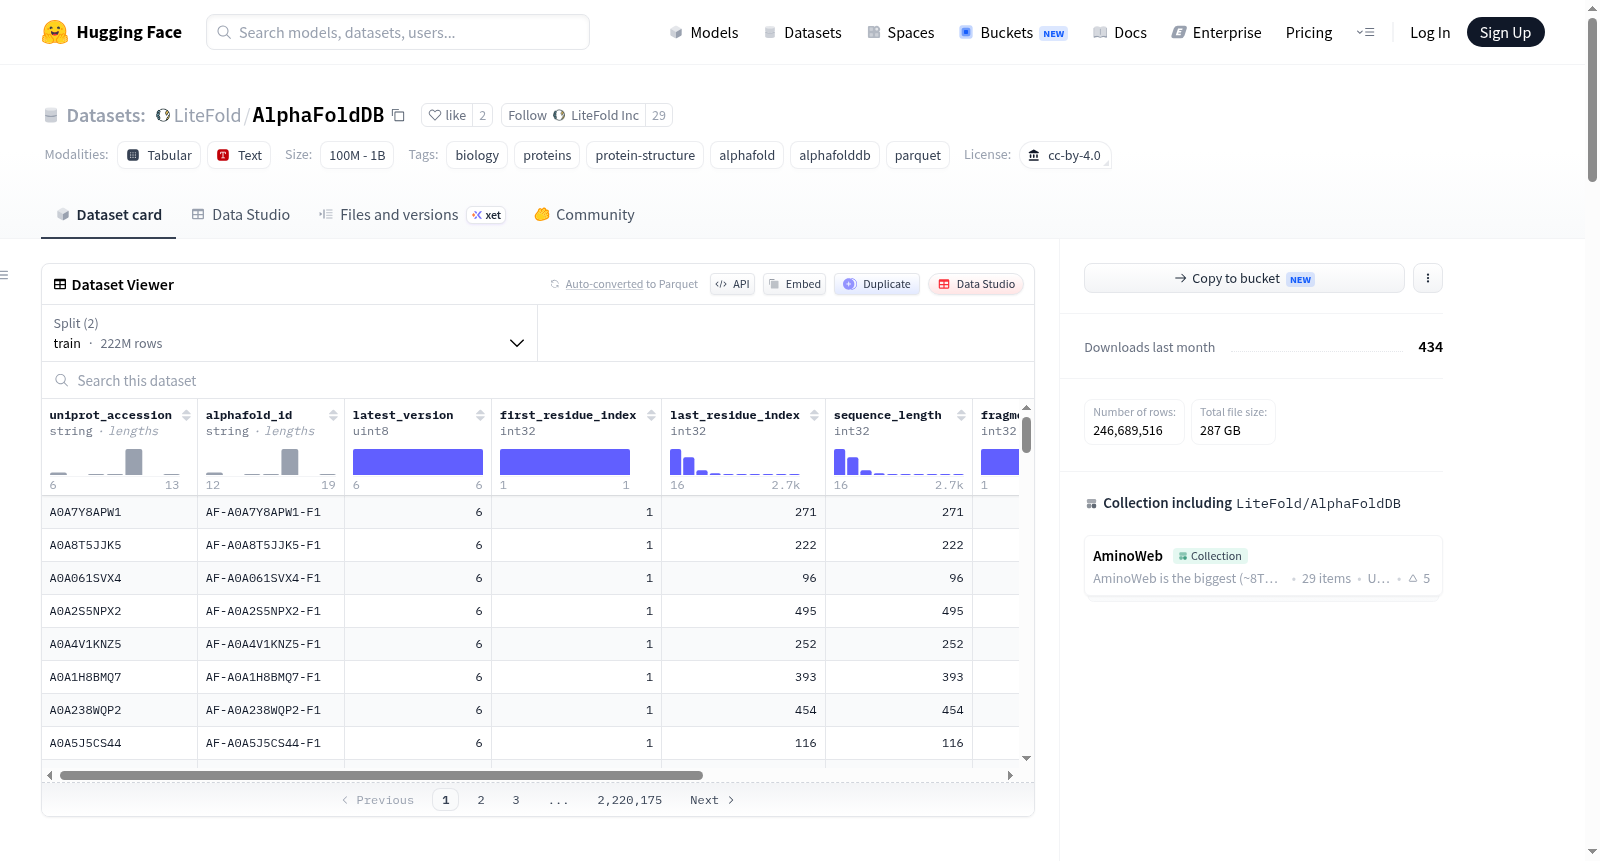Click the table horizontal scrollbar thumb
The width and height of the screenshot is (1600, 861).
[x=381, y=775]
